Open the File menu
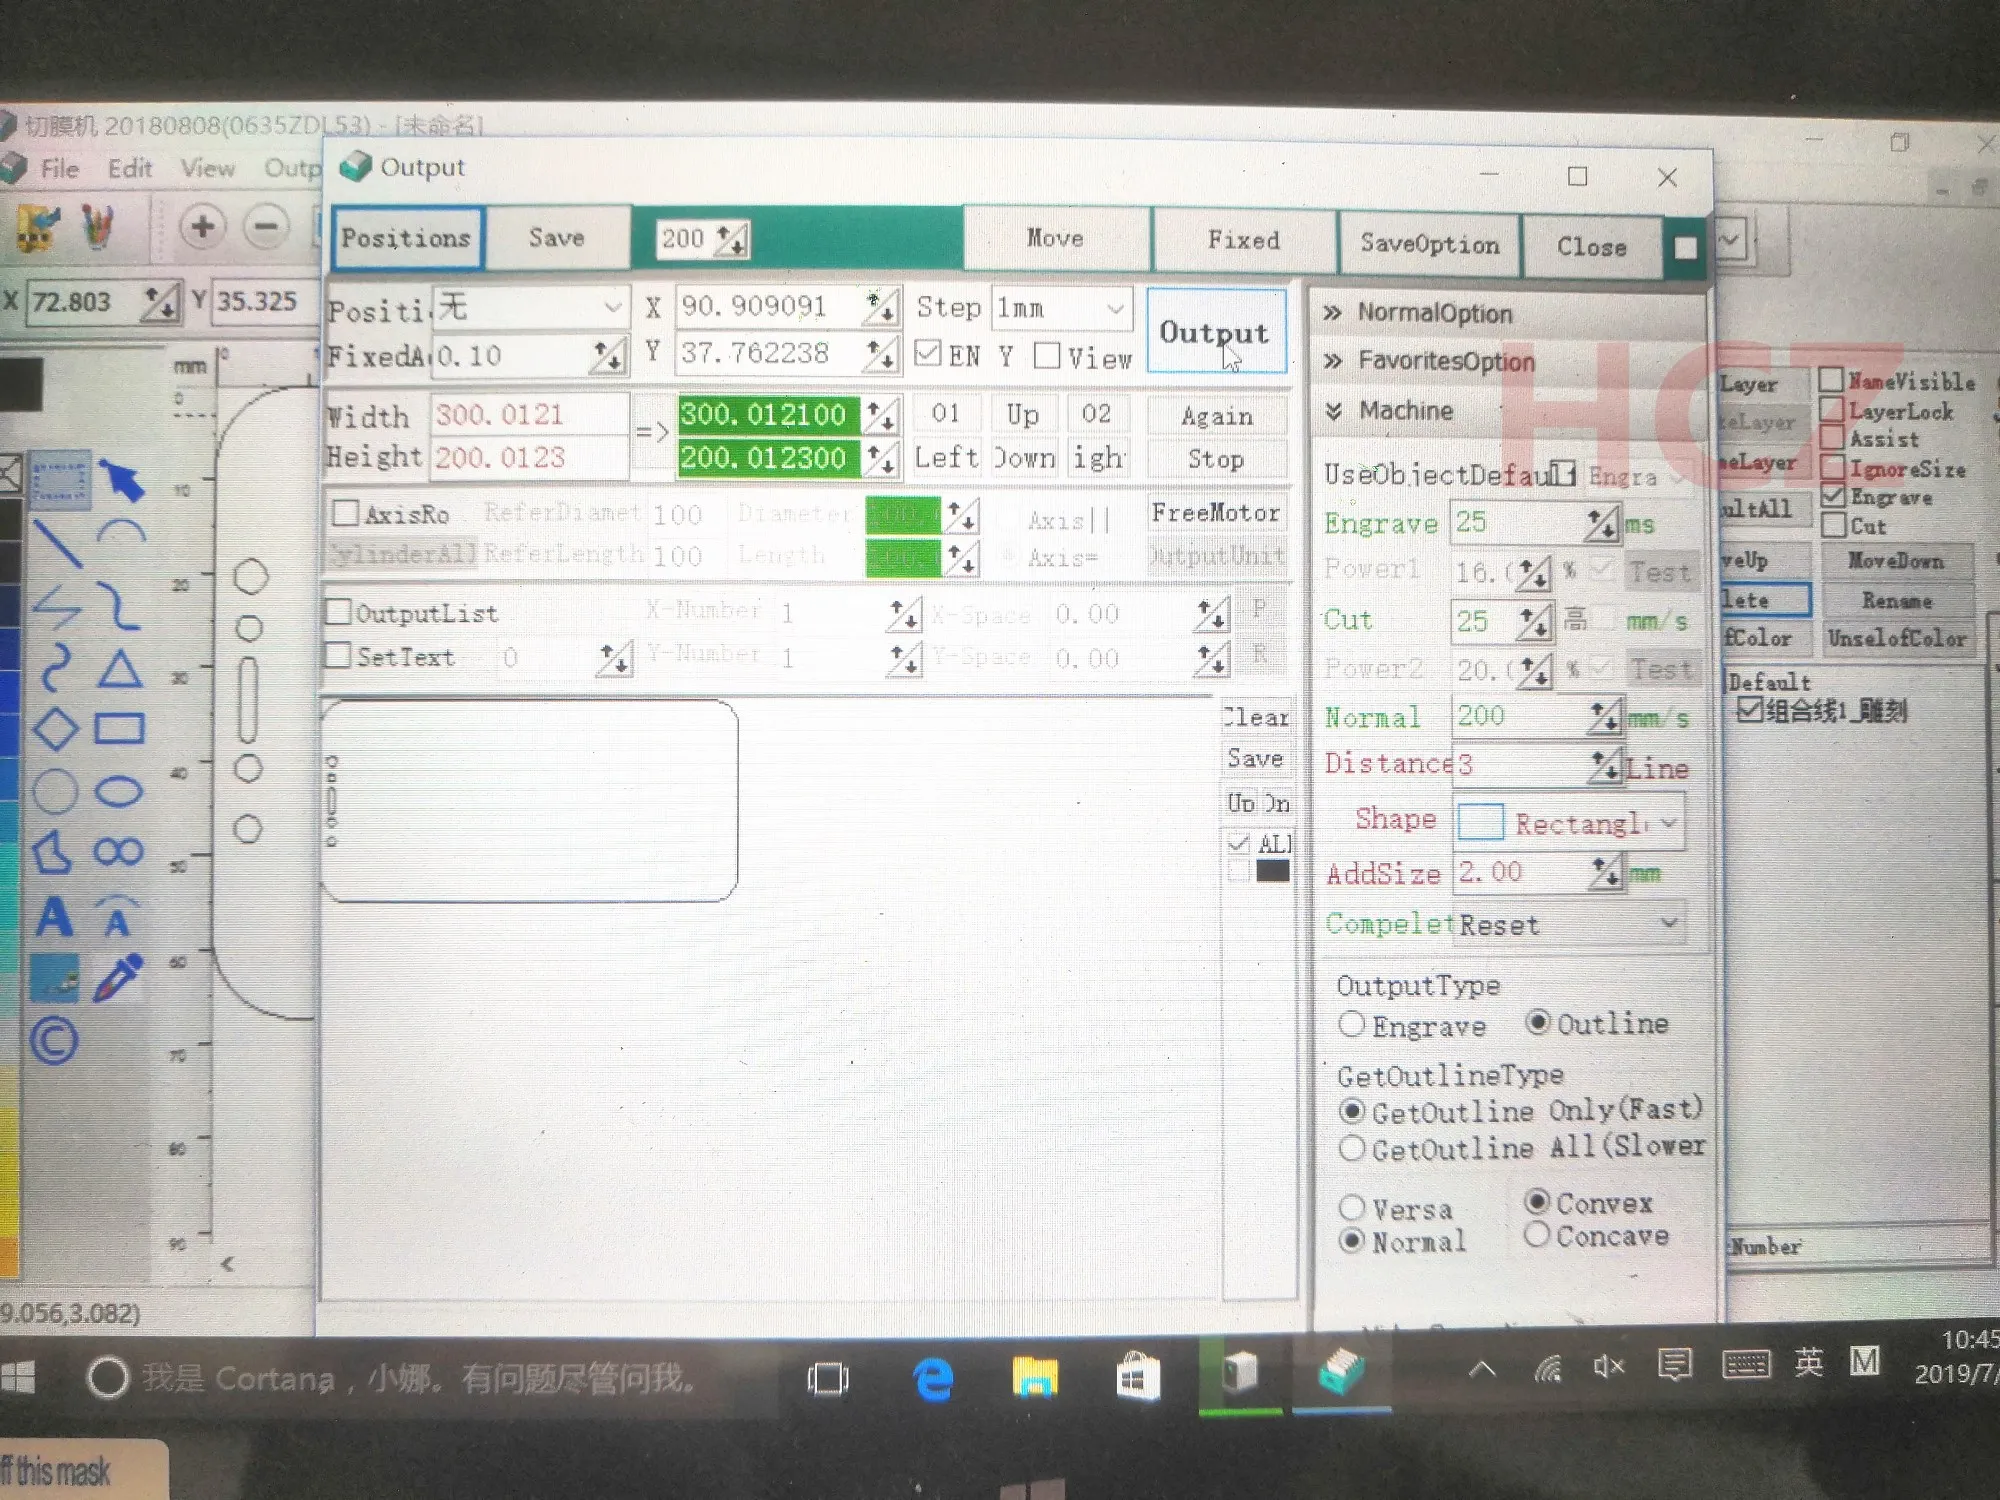2000x1500 pixels. (59, 168)
